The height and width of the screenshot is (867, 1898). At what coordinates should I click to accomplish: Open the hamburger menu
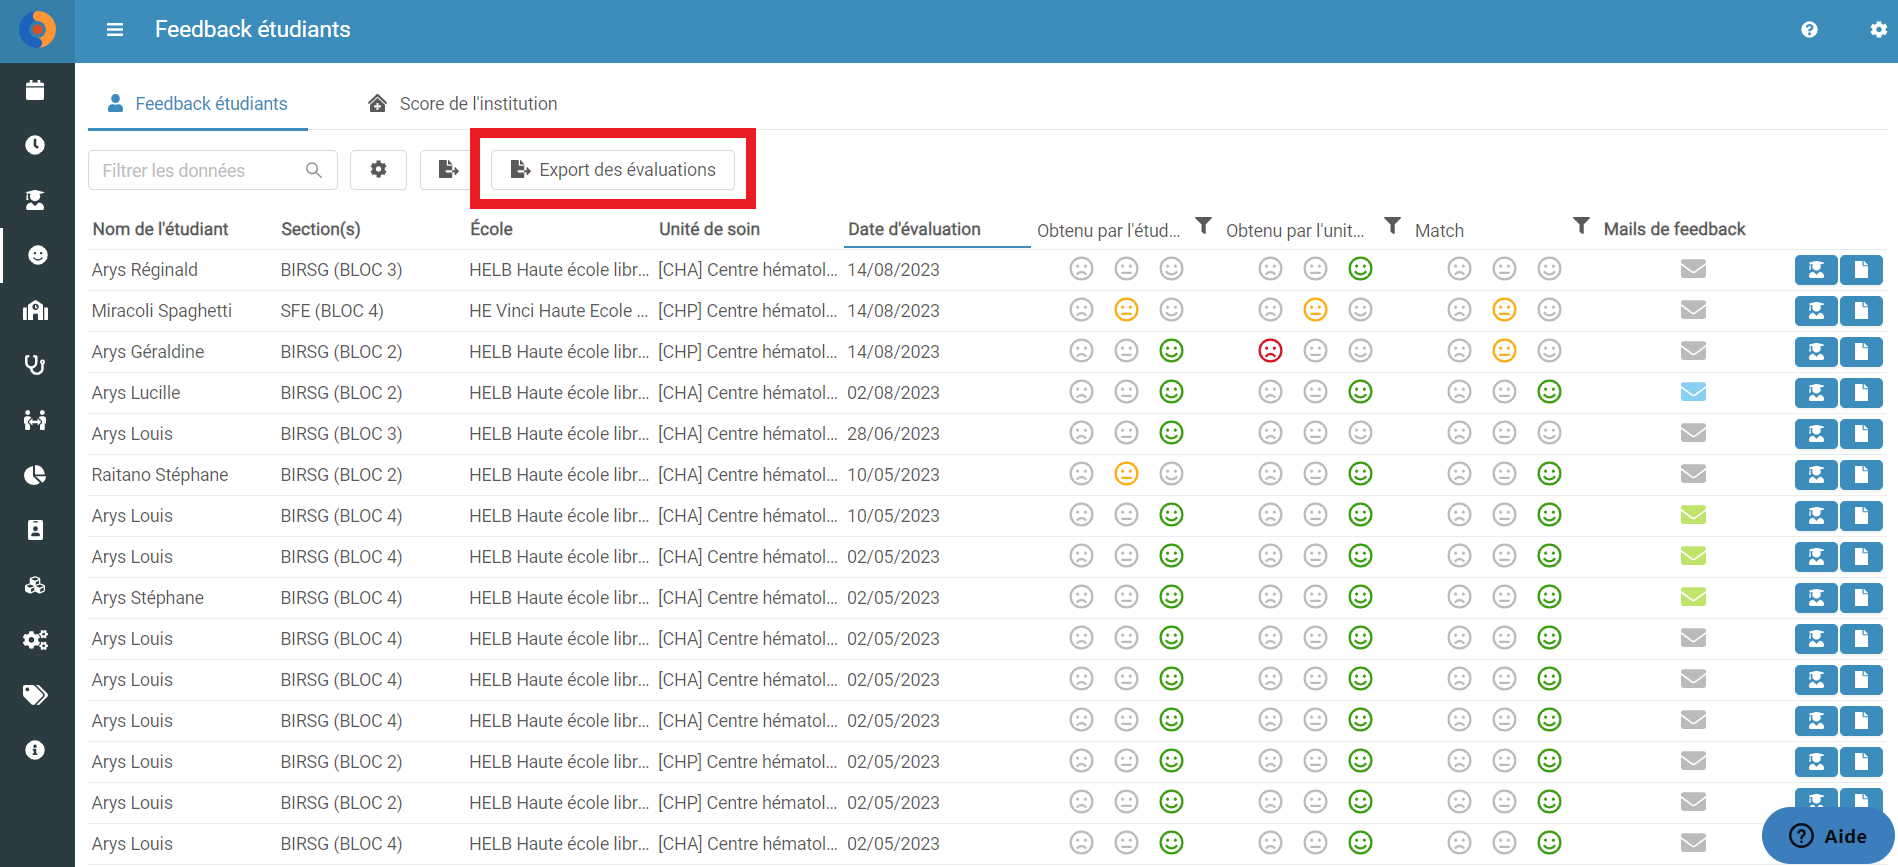[115, 30]
